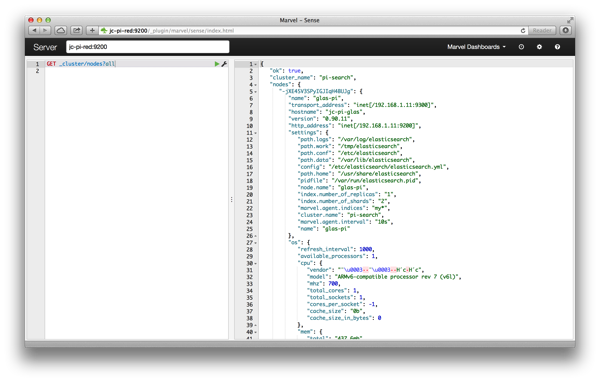Collapse the "os" block at line 27

(256, 243)
